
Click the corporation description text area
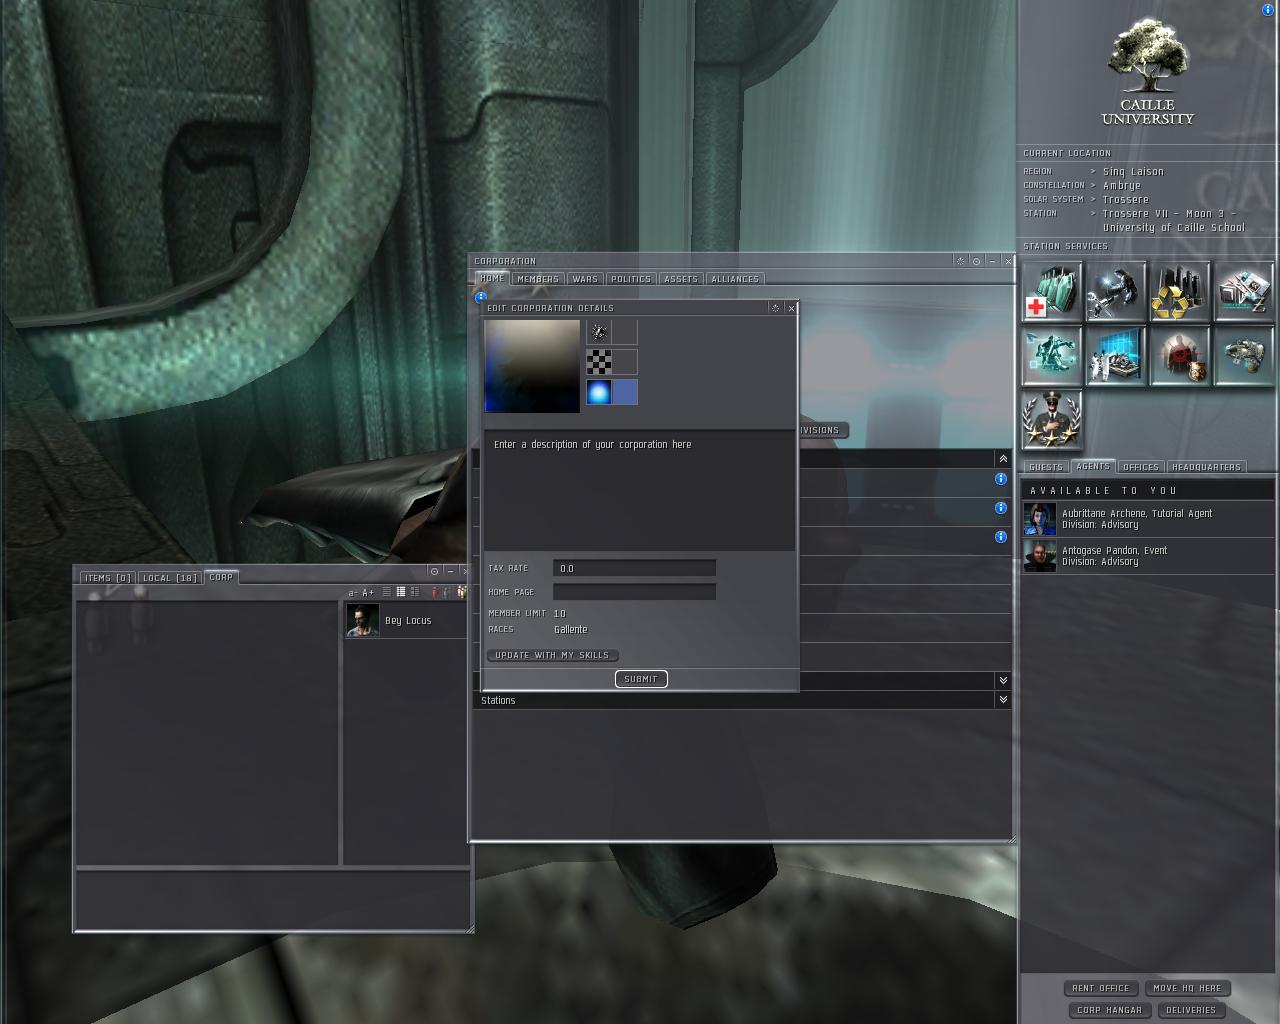640,491
